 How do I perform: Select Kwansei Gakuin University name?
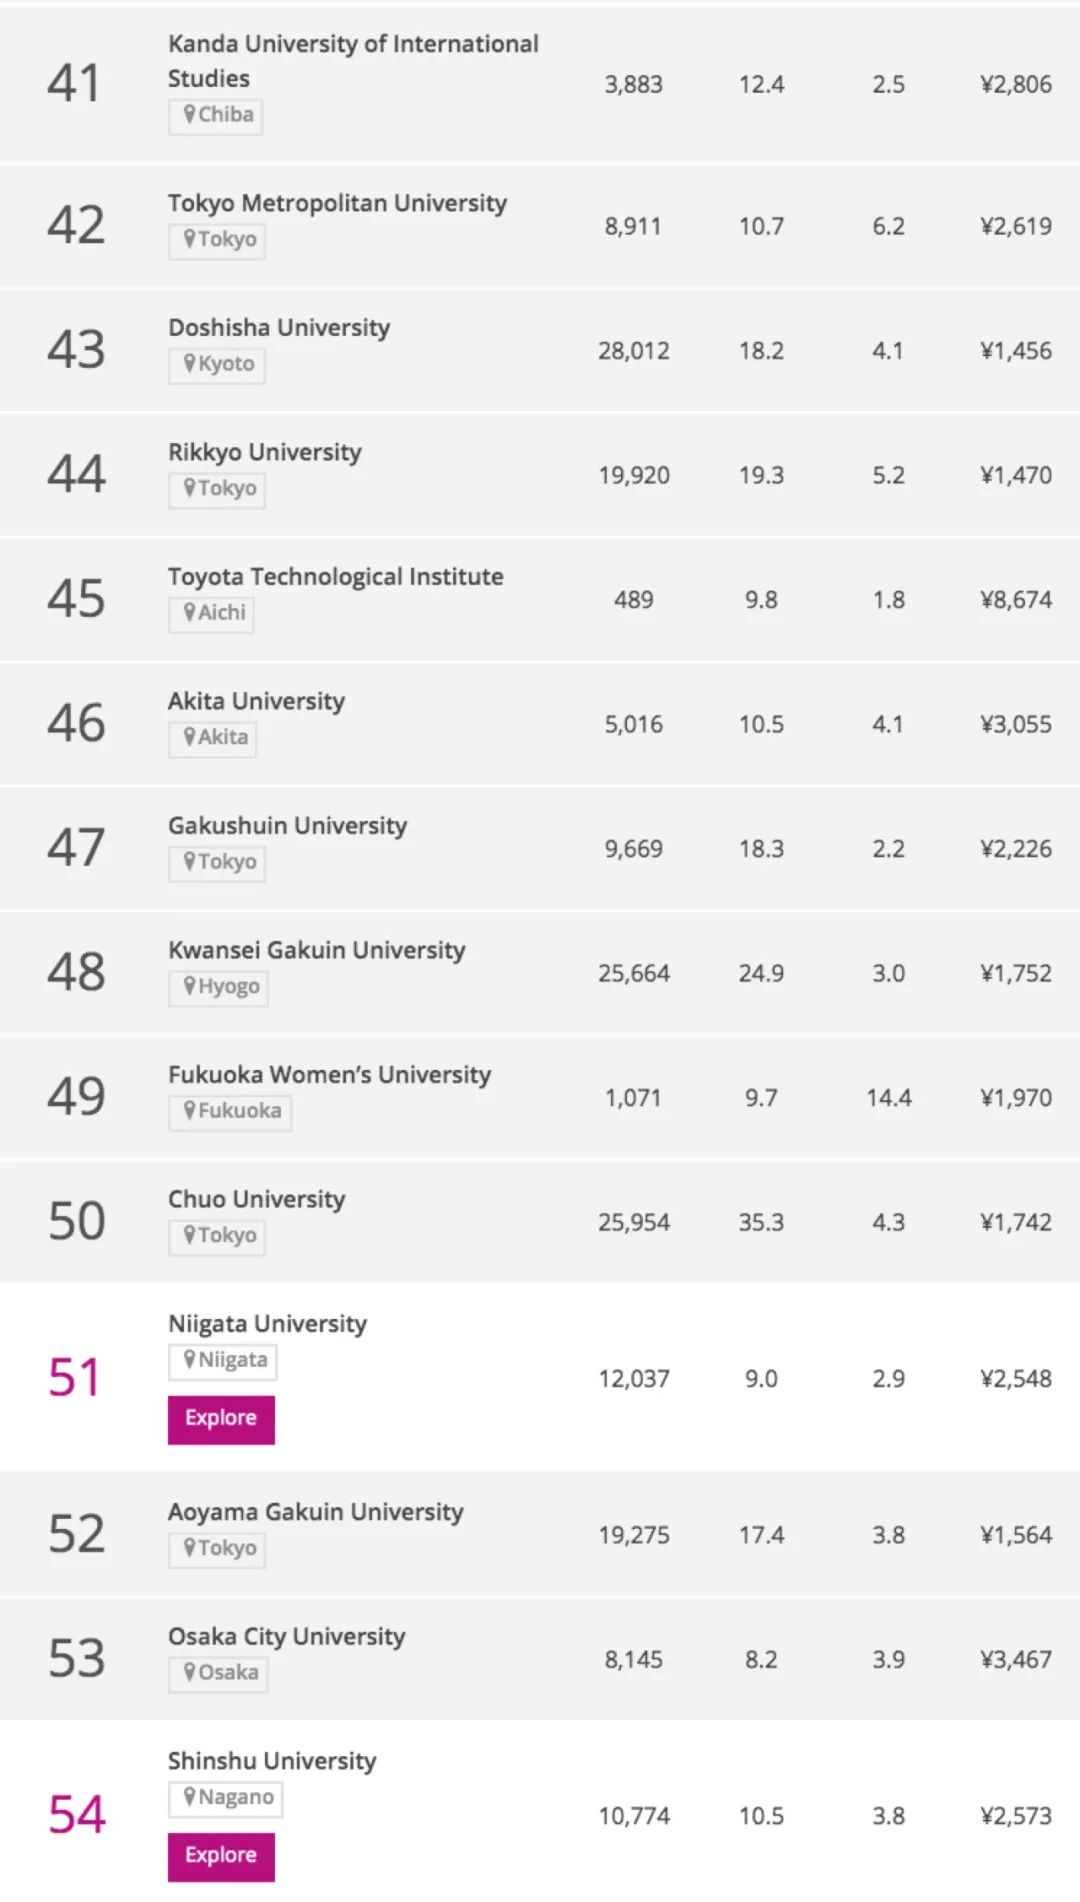pos(316,950)
